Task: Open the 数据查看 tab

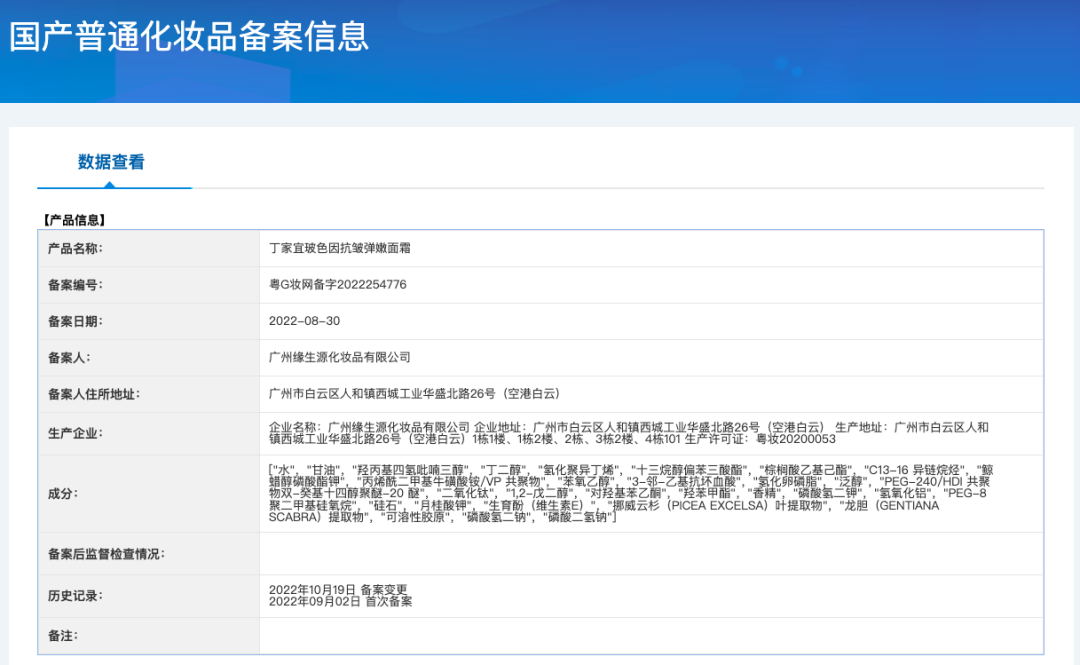Action: (111, 163)
